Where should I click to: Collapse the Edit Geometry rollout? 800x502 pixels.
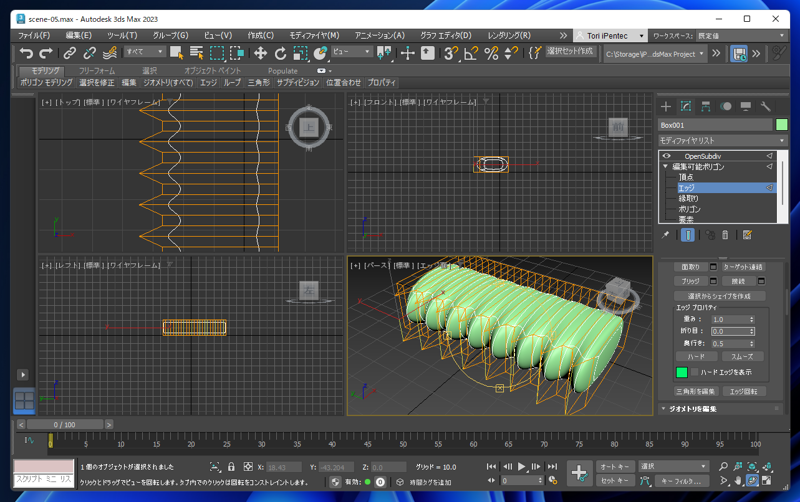(x=663, y=409)
